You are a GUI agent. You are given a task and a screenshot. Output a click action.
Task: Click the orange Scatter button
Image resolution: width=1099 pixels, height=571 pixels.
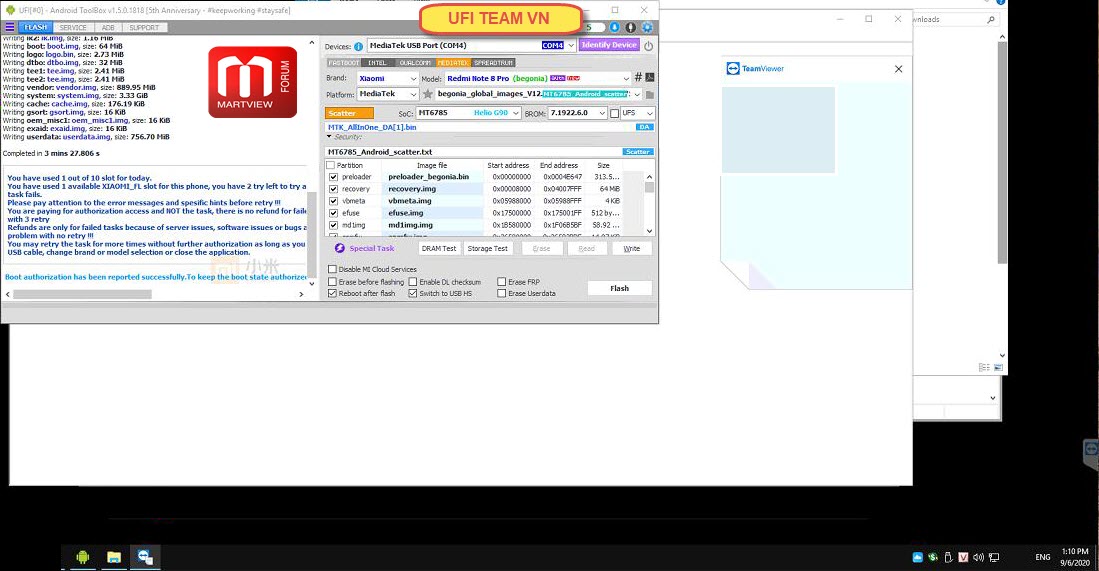click(x=349, y=113)
